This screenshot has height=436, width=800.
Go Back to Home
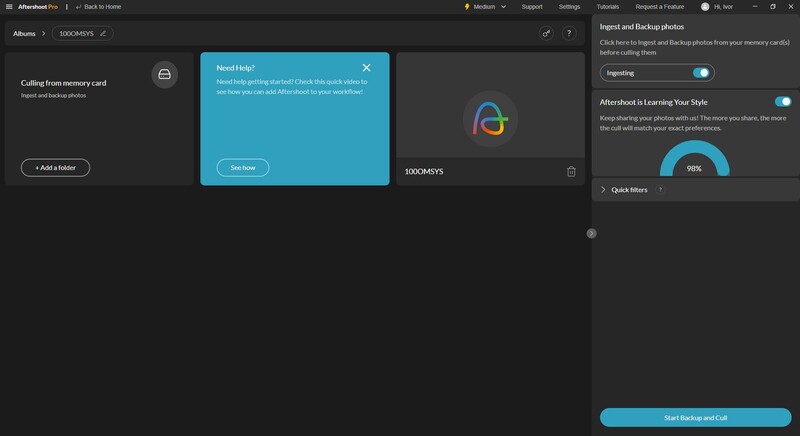pos(98,7)
